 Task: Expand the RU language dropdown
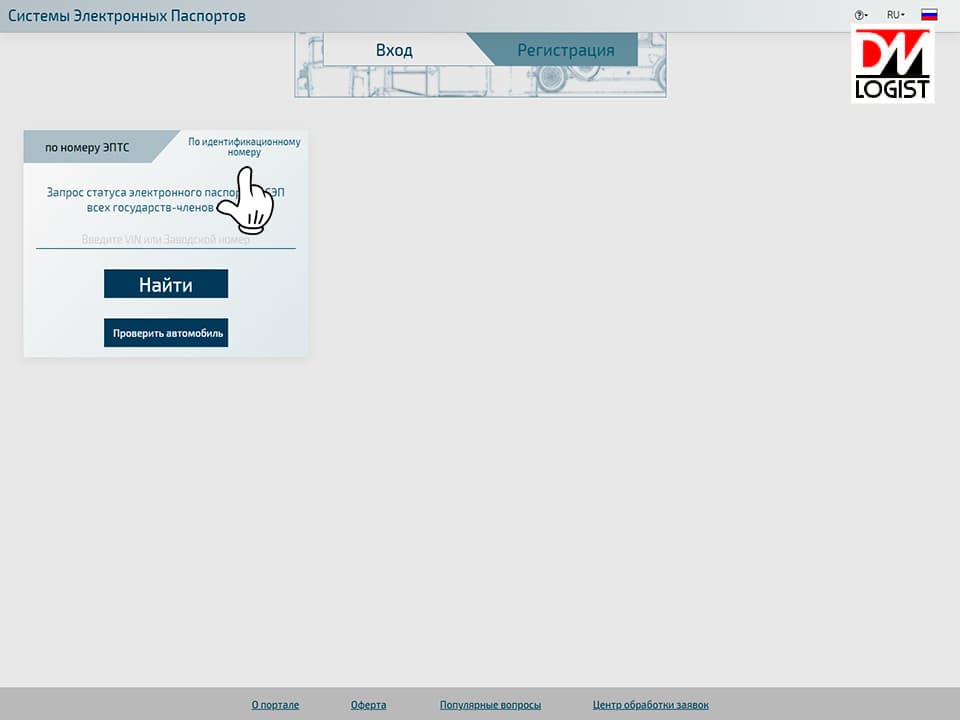coord(896,15)
